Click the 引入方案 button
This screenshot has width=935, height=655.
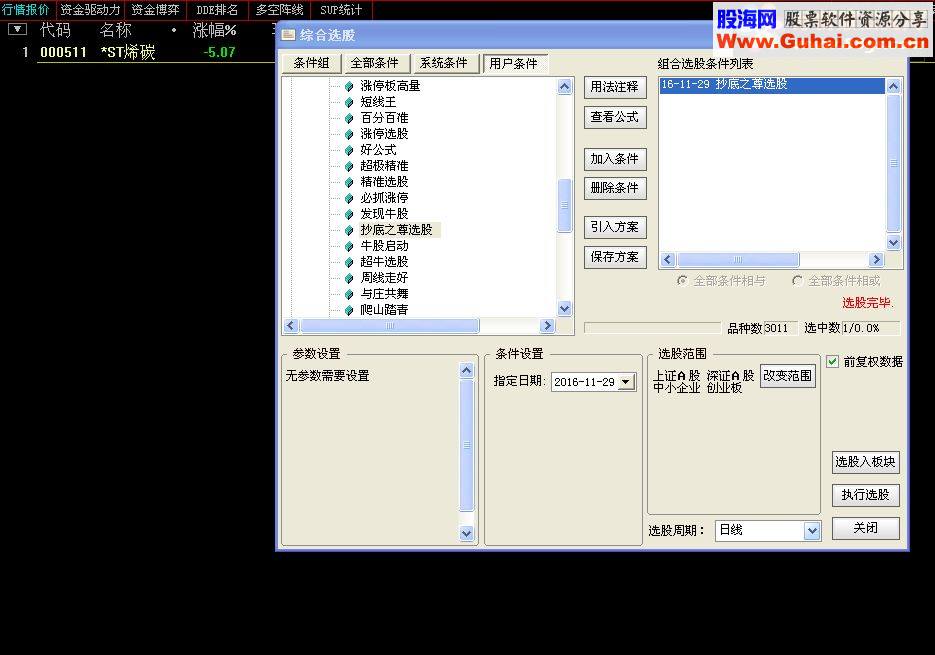(x=615, y=227)
